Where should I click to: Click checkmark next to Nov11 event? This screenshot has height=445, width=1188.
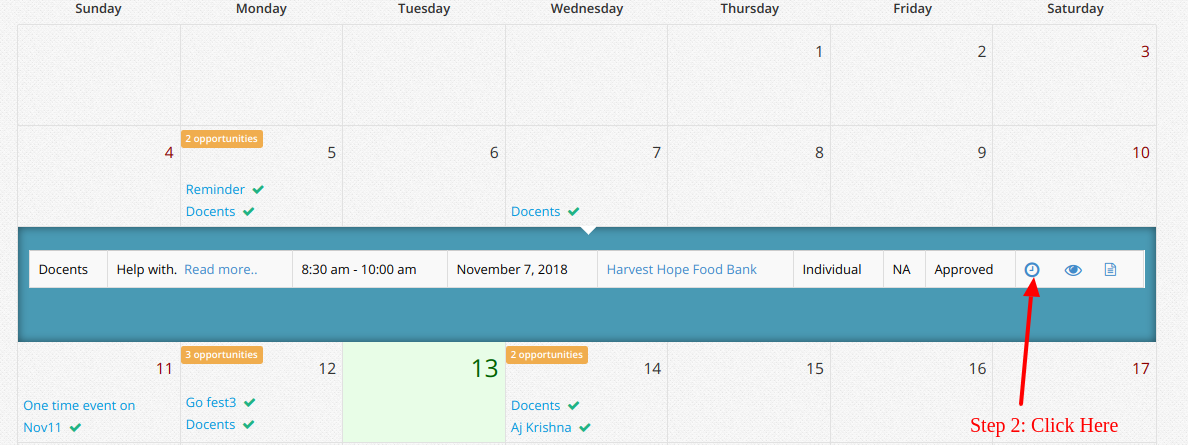click(75, 428)
